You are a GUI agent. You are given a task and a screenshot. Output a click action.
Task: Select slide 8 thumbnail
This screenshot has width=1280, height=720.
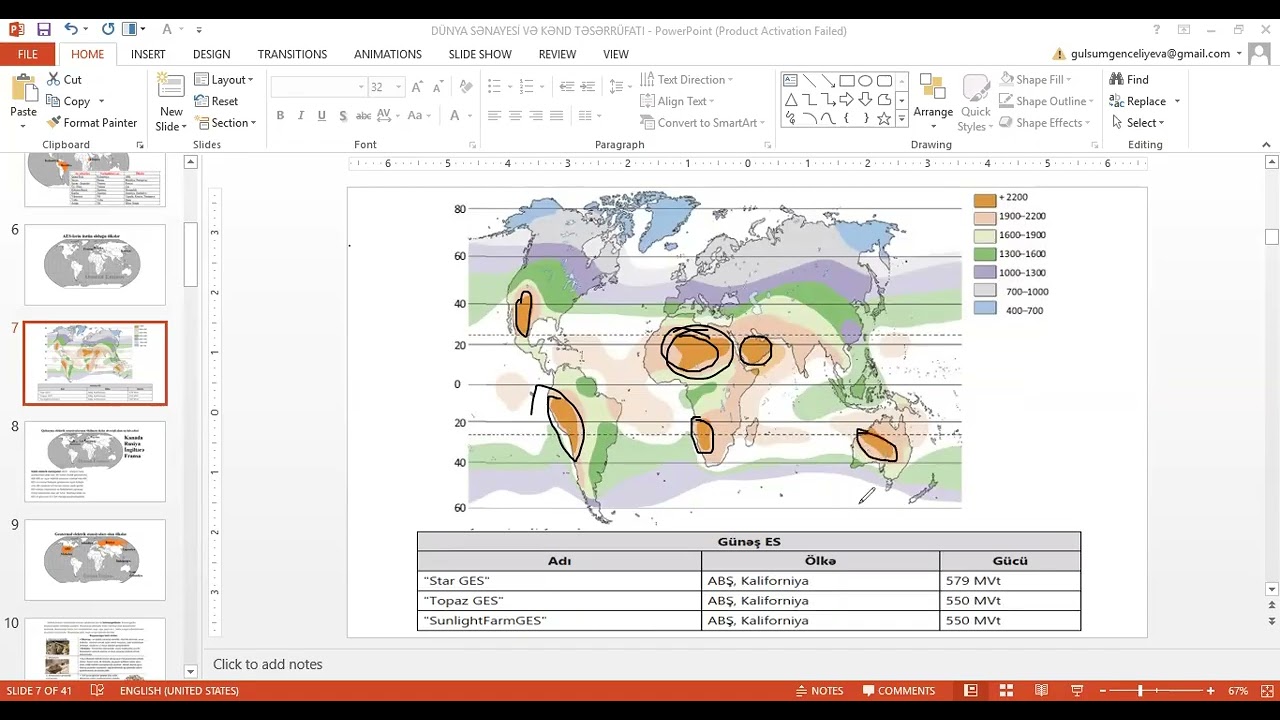point(95,461)
